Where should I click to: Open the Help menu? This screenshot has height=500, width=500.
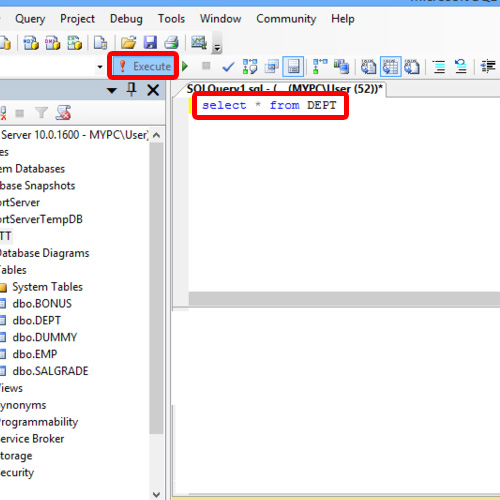[x=343, y=19]
